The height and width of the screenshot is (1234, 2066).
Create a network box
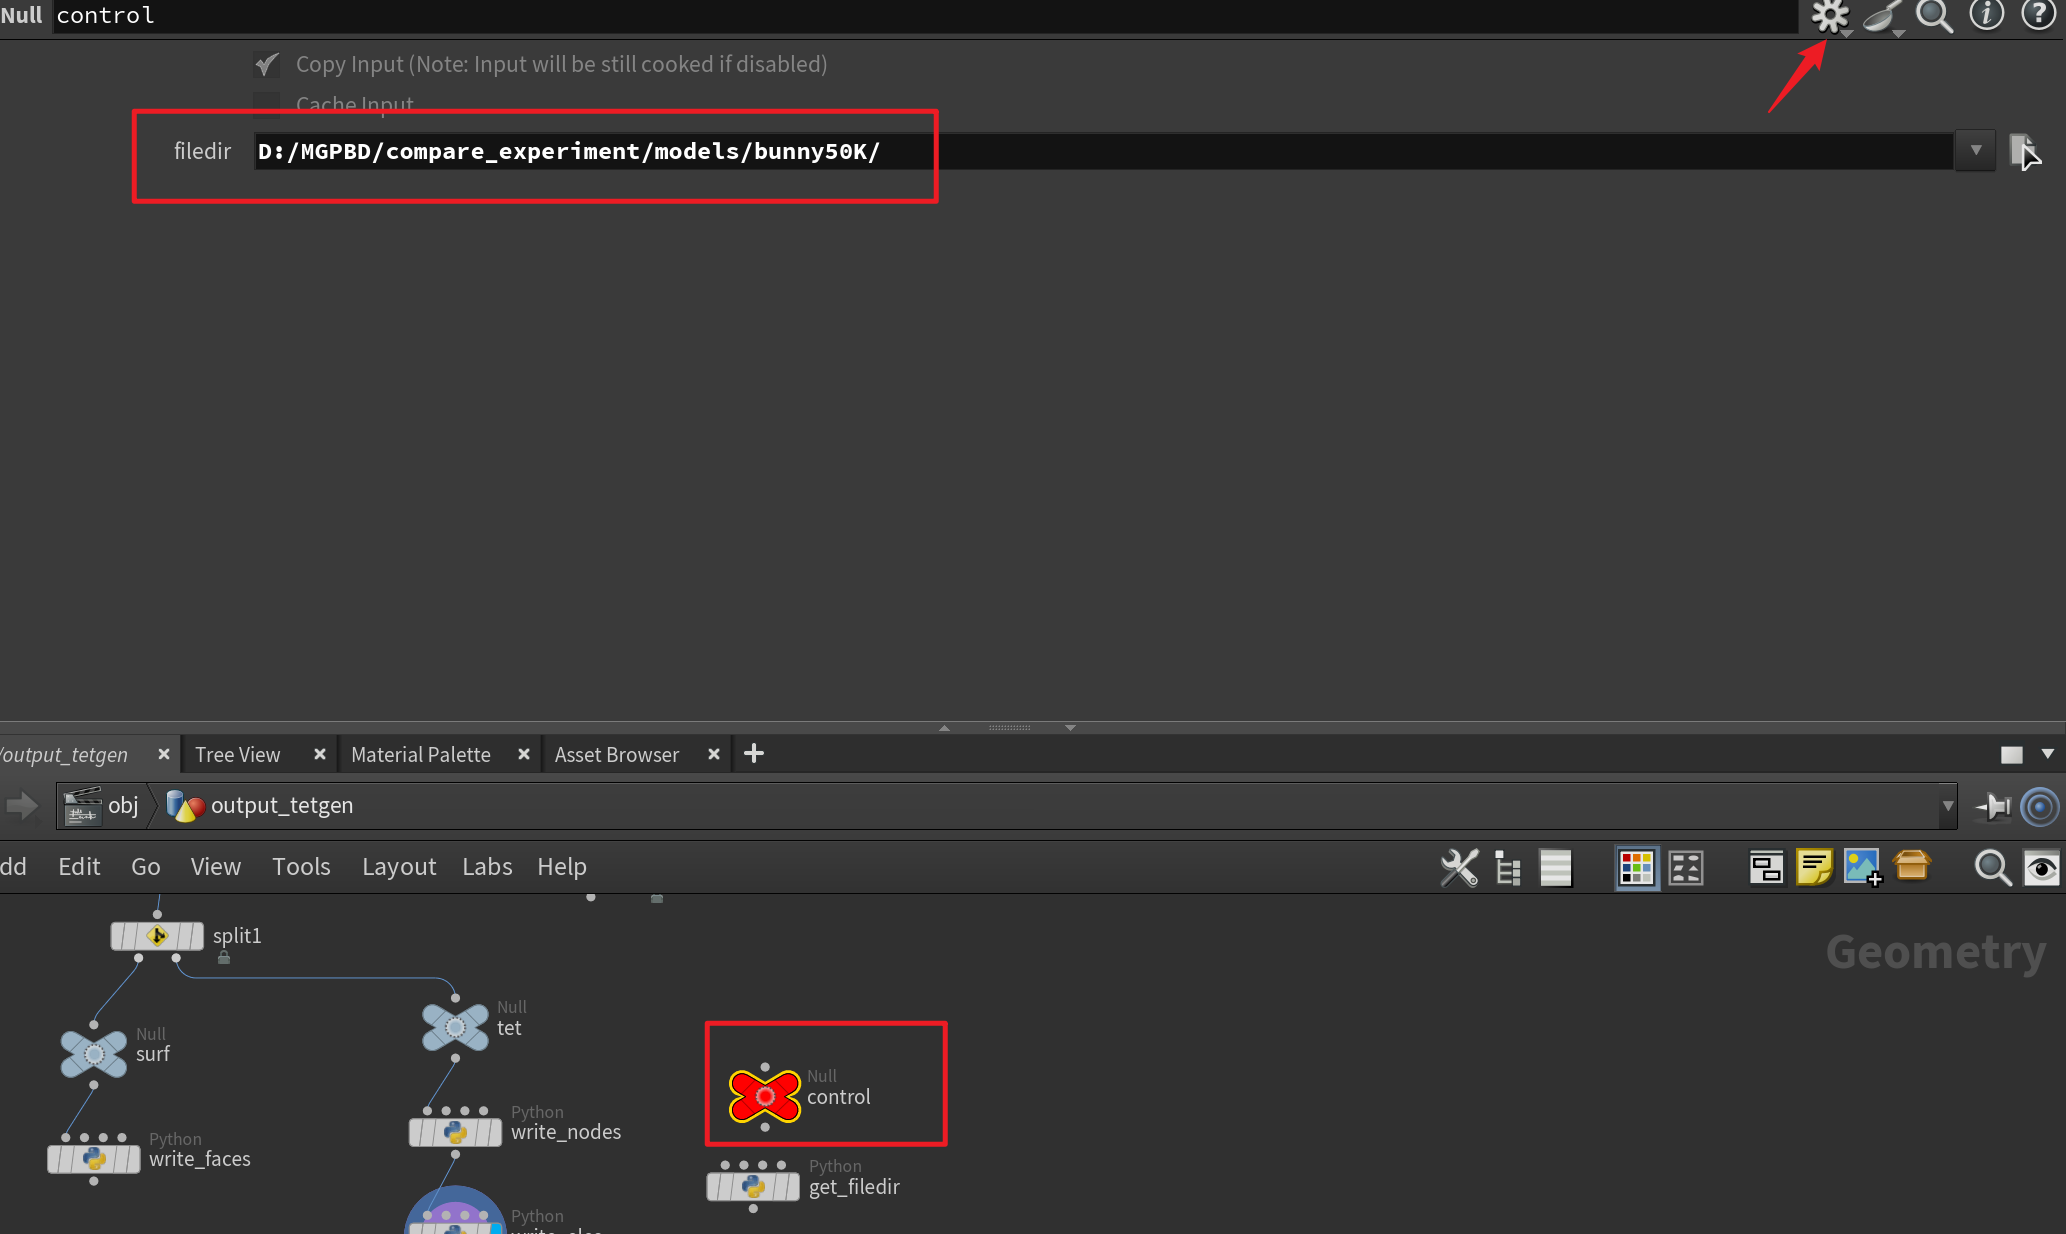(x=1766, y=867)
